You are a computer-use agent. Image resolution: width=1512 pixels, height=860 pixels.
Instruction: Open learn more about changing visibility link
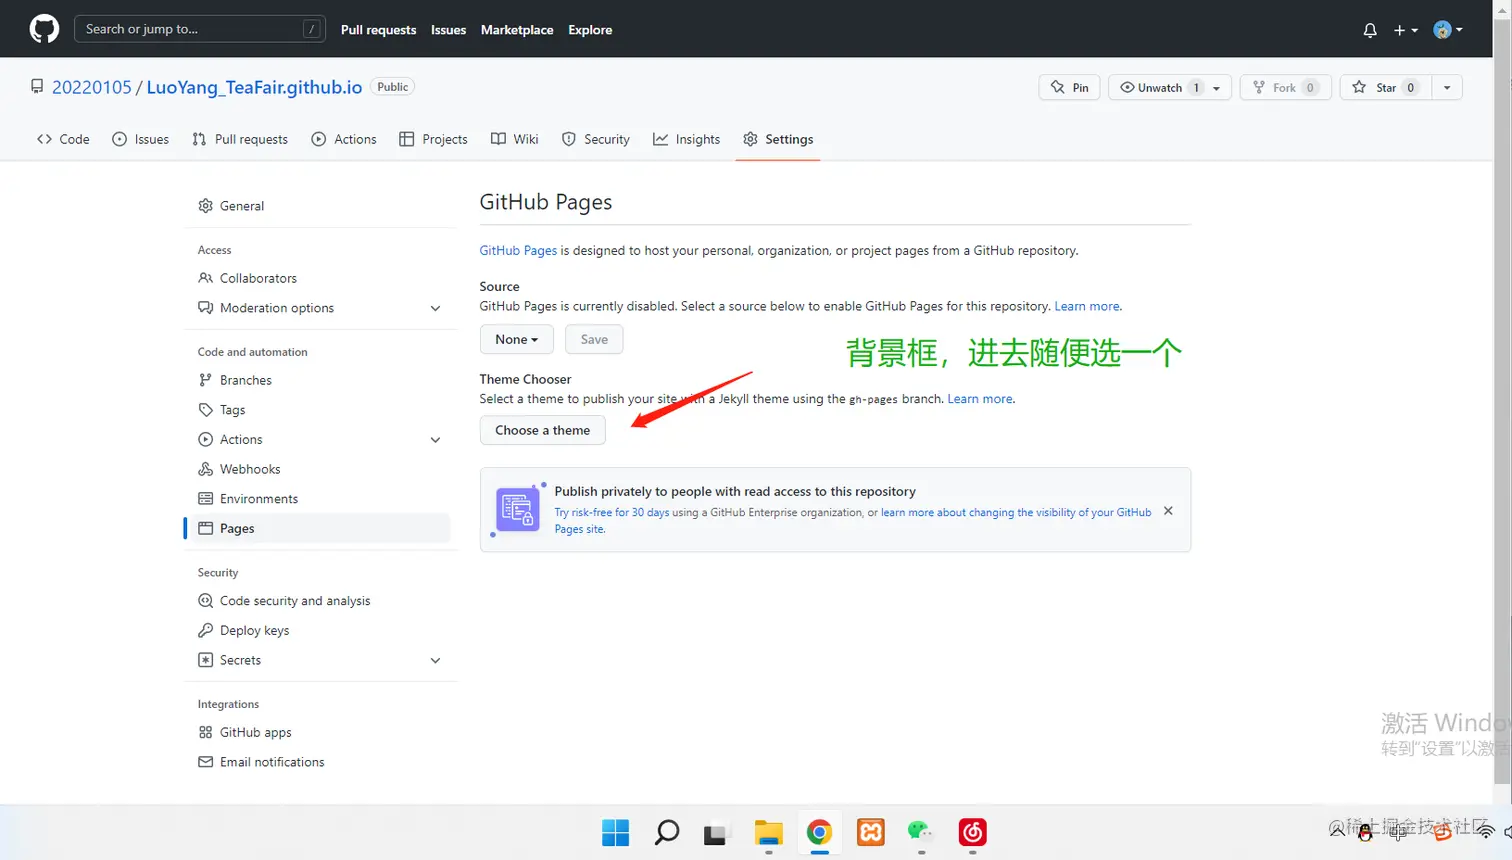pyautogui.click(x=1016, y=512)
